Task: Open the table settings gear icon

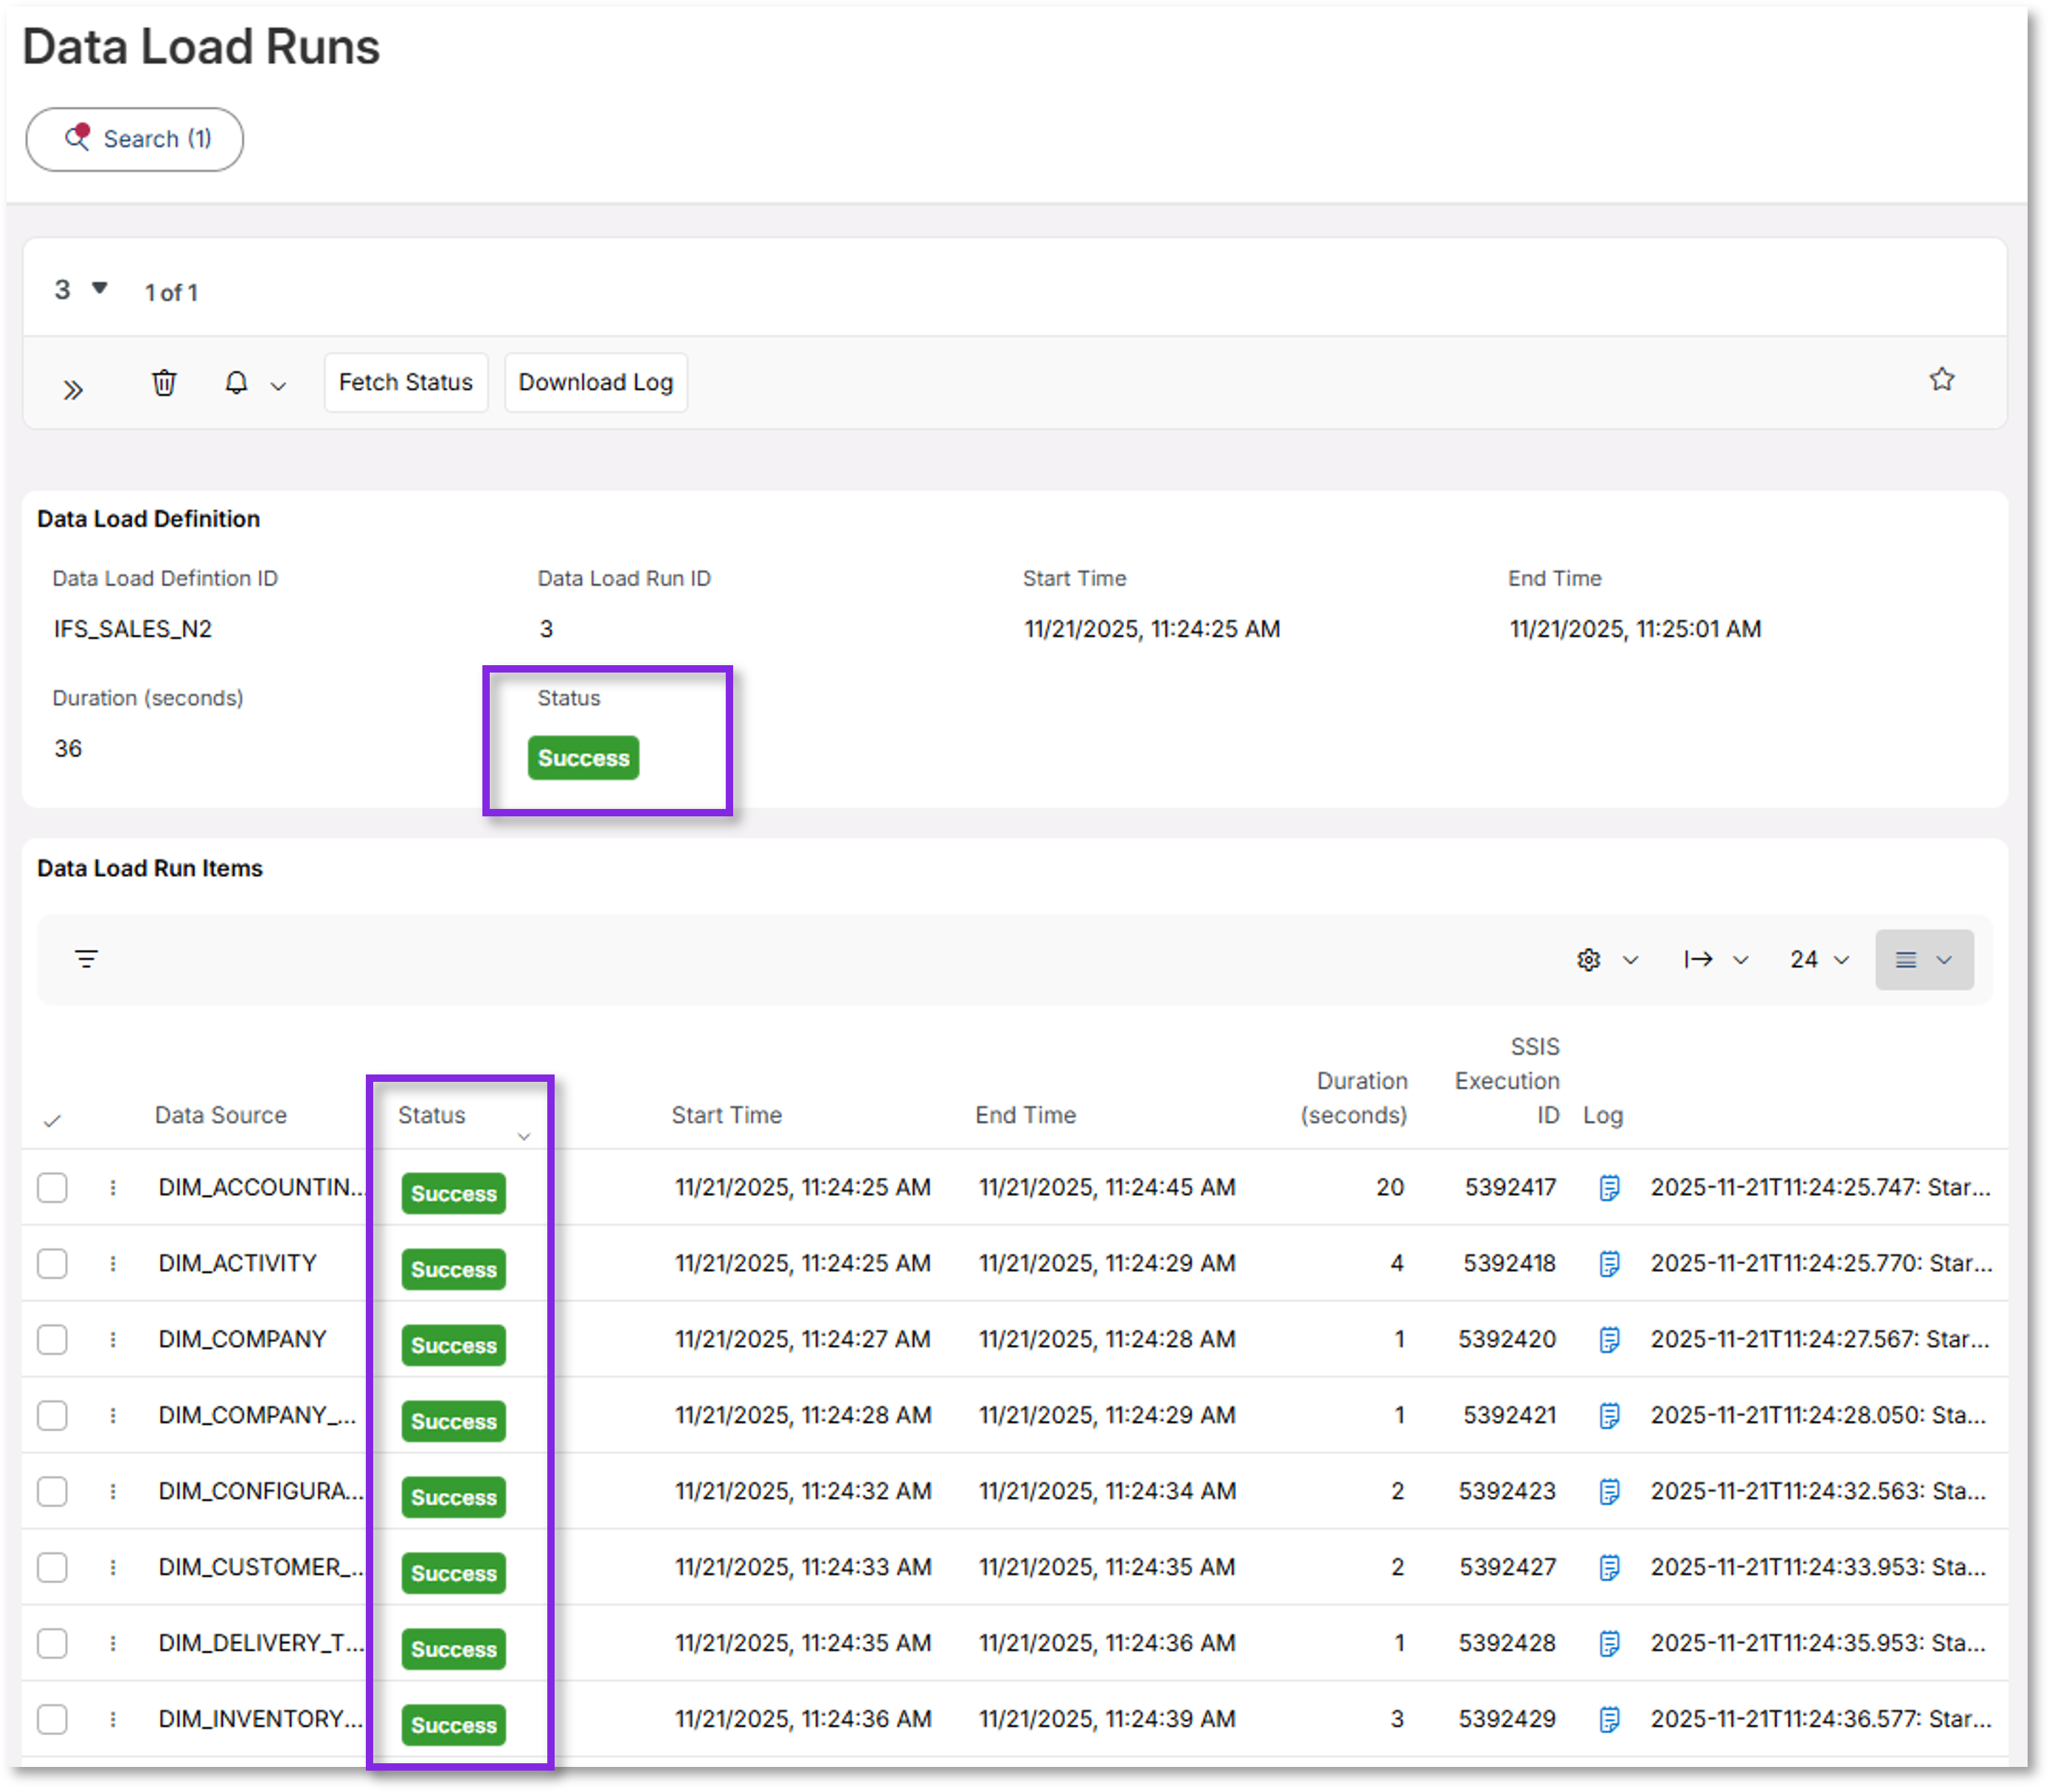Action: (1588, 960)
